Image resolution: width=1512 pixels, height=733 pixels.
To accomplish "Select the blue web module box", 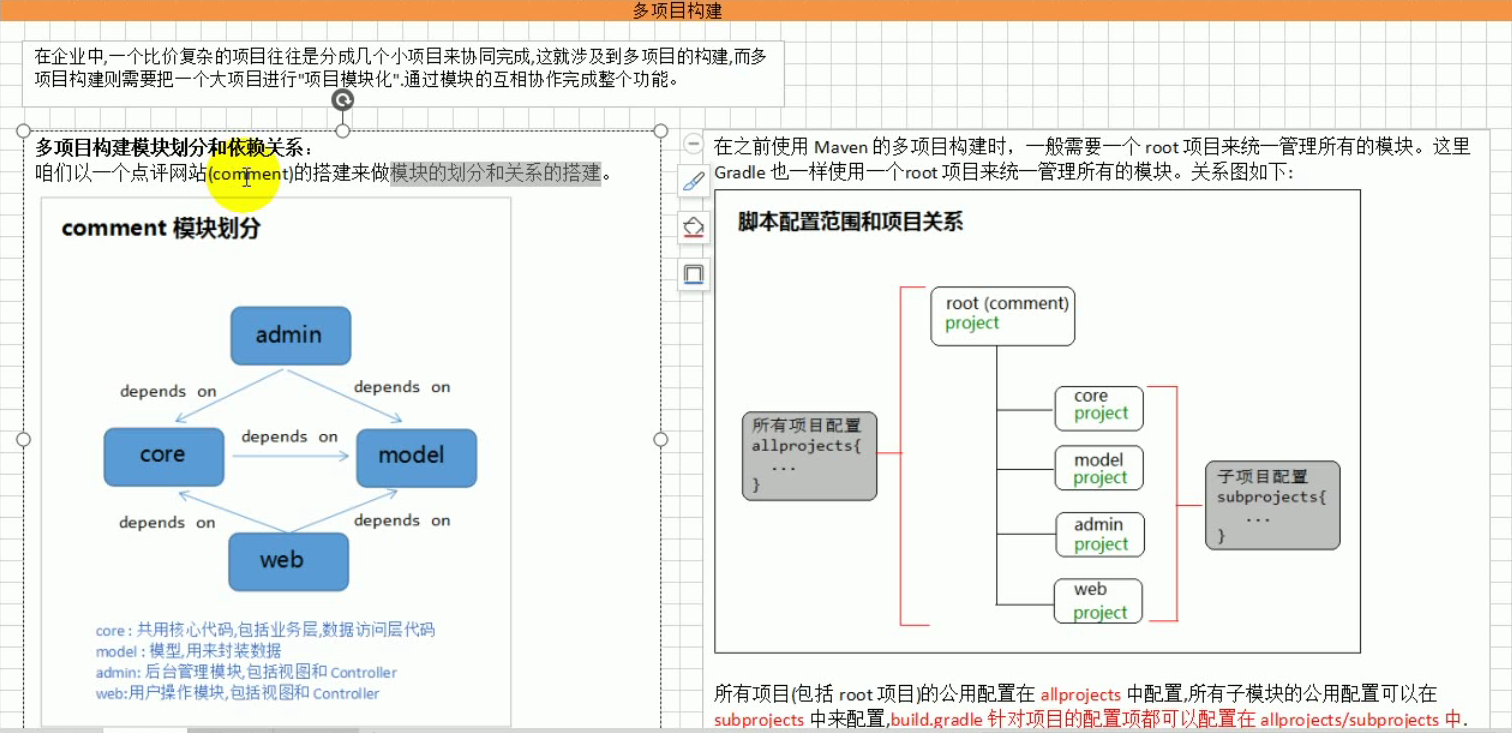I will [288, 561].
